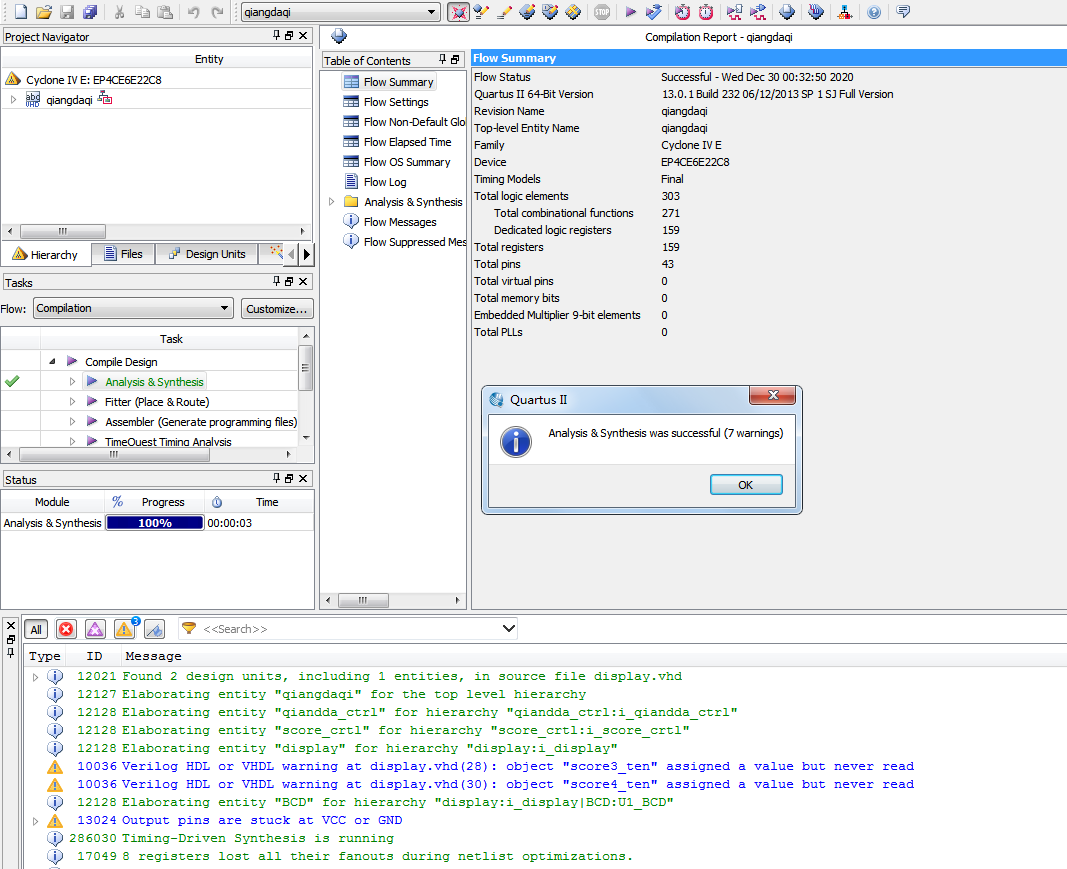This screenshot has width=1067, height=869.
Task: Open Flow OS Summary report
Action: pos(397,162)
